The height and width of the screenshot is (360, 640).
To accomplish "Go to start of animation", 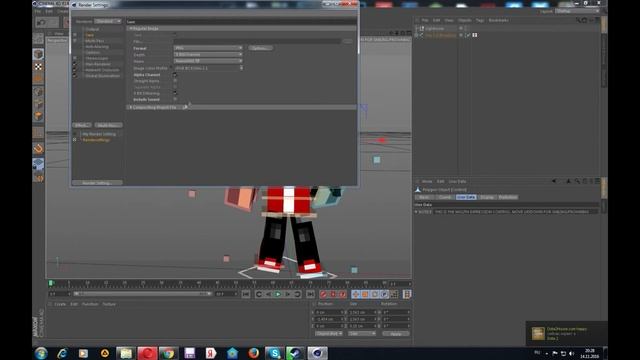I will tap(246, 294).
